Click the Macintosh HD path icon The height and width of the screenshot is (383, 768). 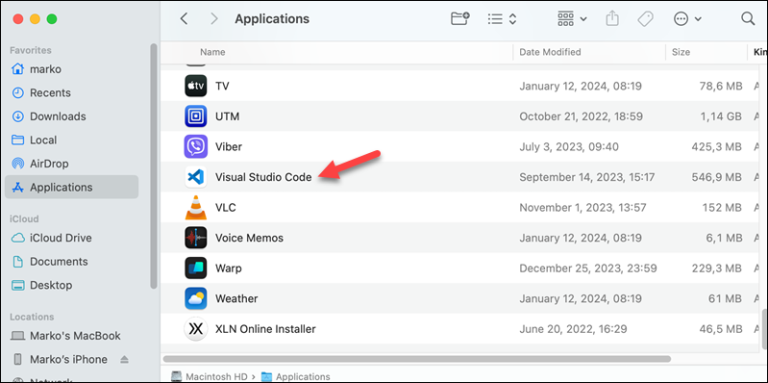coord(176,377)
